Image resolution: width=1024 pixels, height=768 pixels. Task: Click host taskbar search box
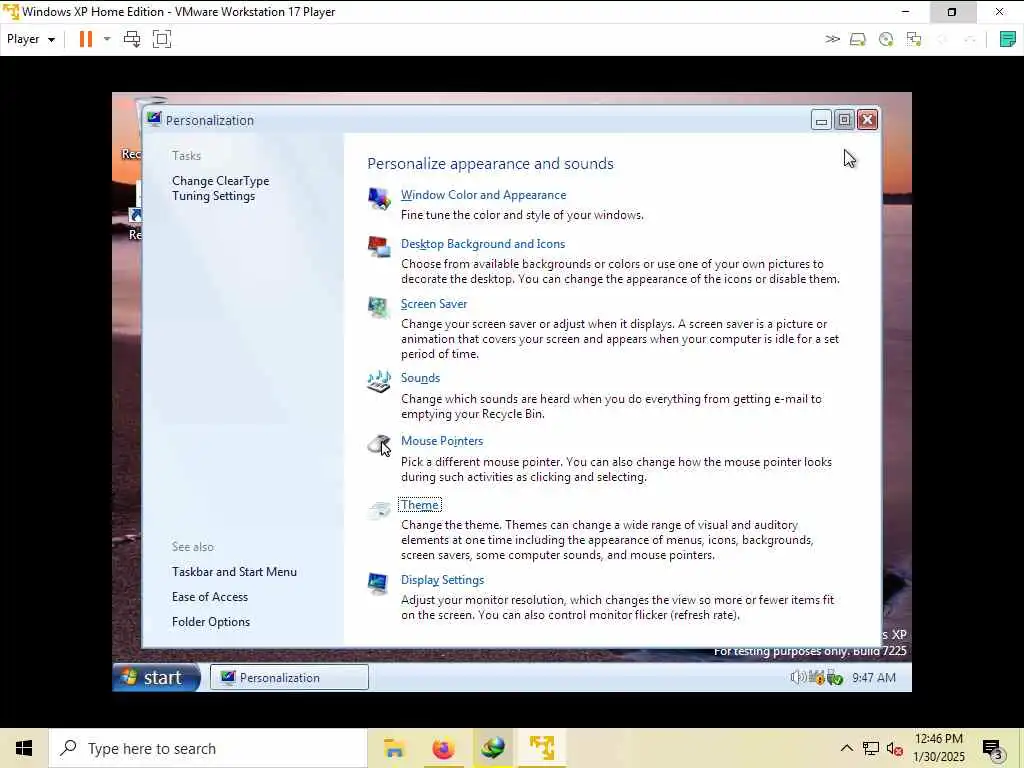[x=208, y=748]
